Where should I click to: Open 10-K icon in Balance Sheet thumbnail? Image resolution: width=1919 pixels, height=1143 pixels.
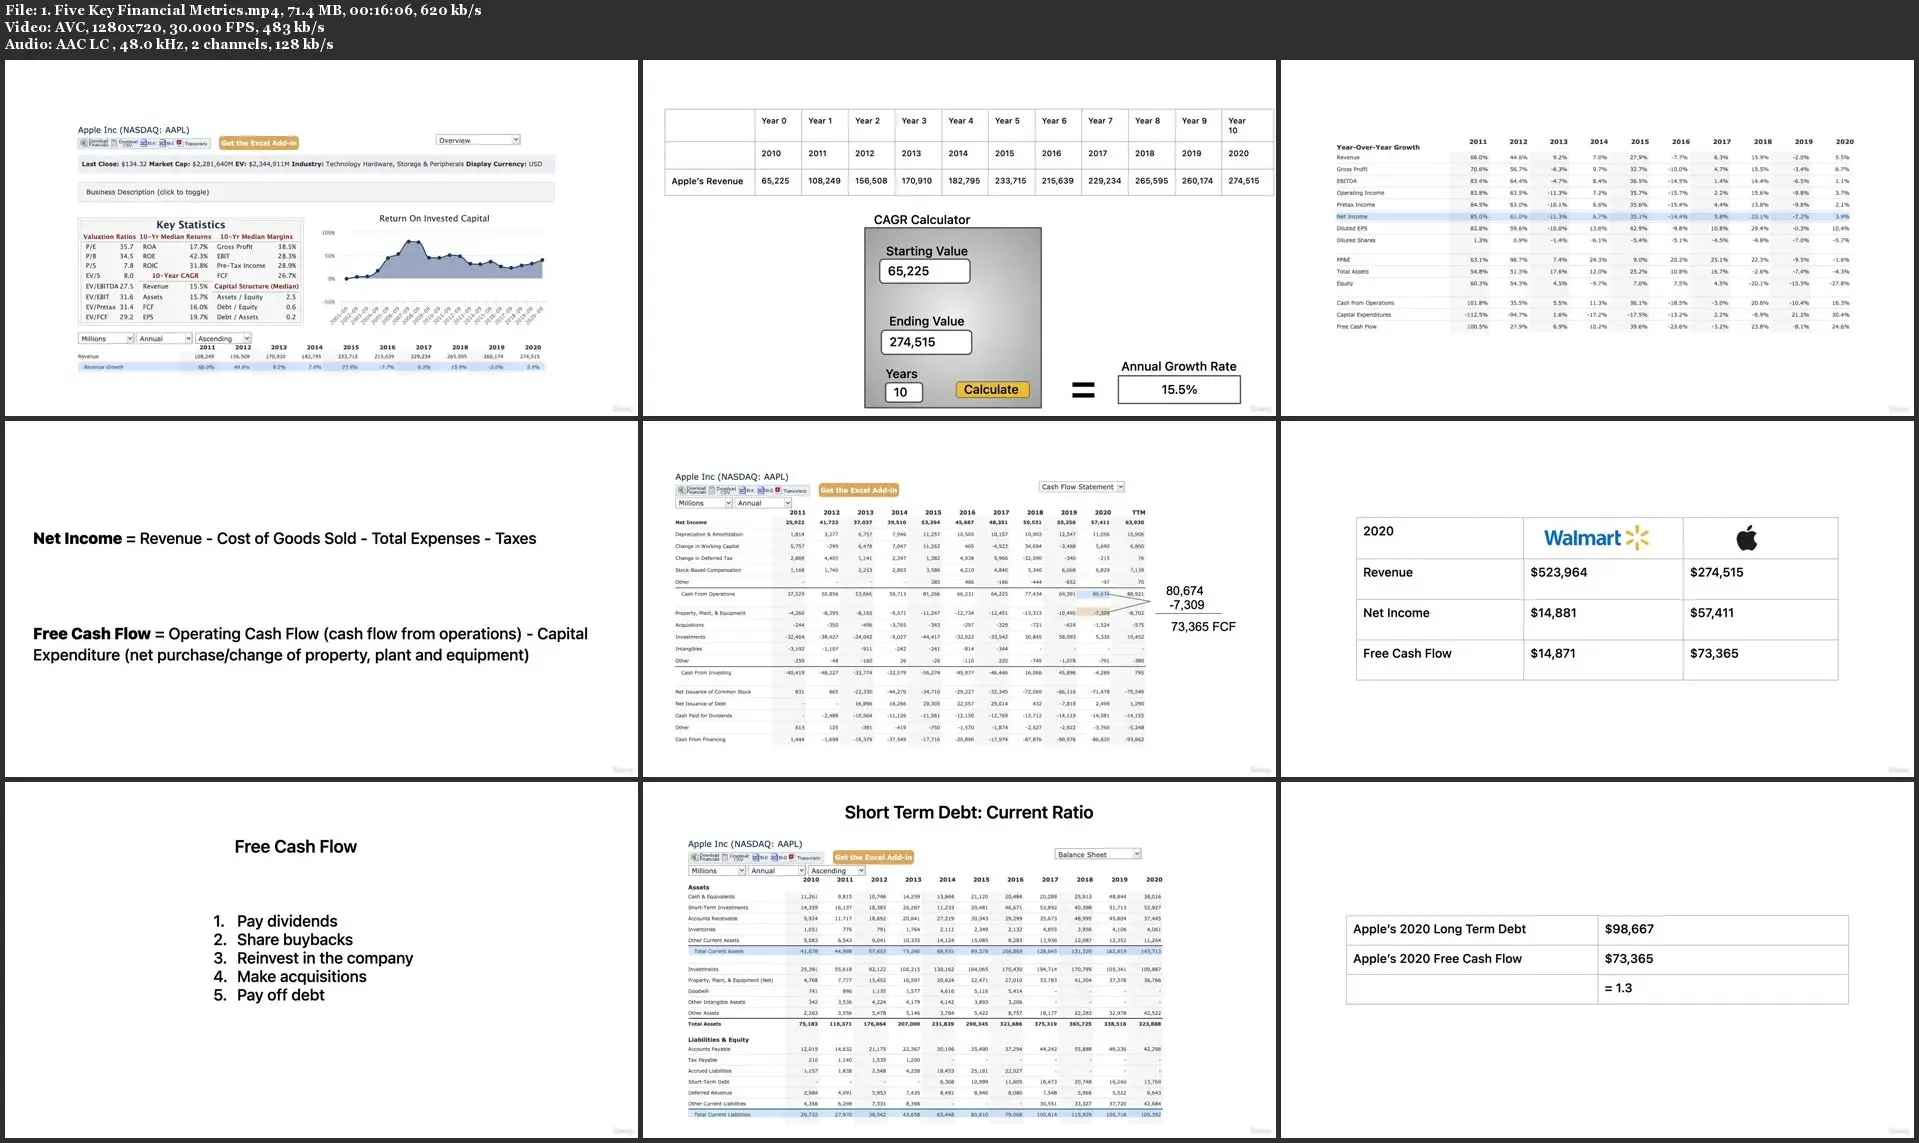click(759, 857)
